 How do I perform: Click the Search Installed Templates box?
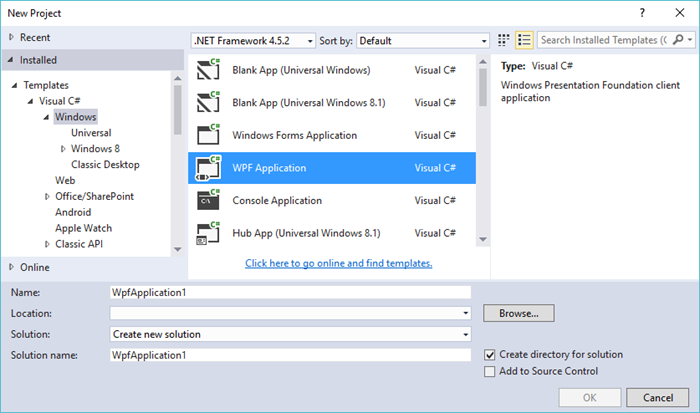click(x=604, y=40)
